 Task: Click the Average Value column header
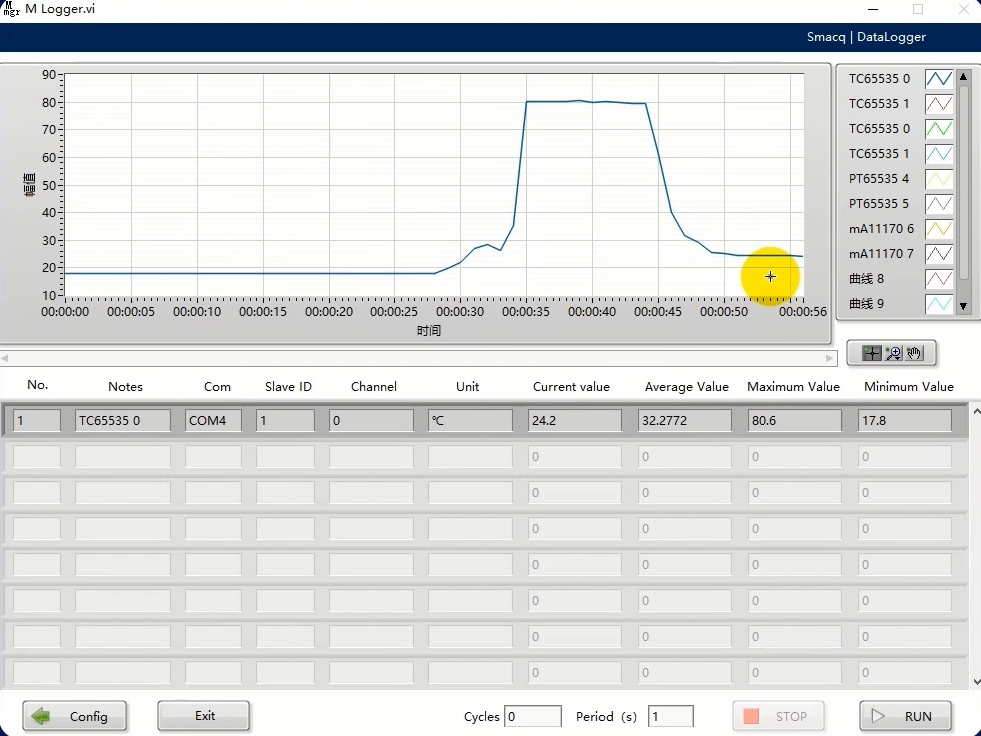pos(686,387)
